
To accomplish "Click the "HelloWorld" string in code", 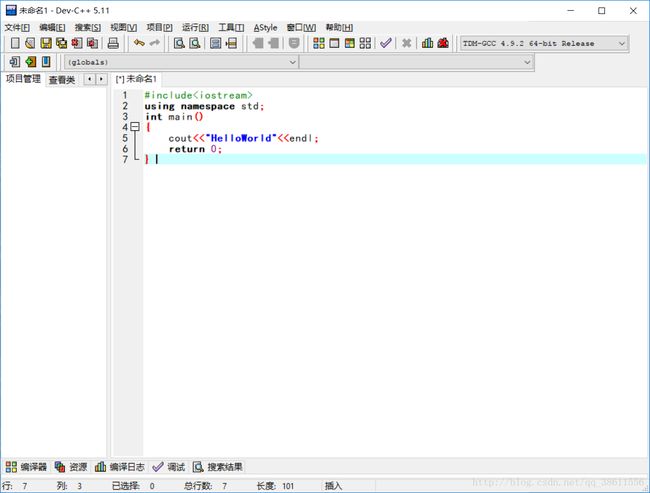I will pyautogui.click(x=241, y=138).
